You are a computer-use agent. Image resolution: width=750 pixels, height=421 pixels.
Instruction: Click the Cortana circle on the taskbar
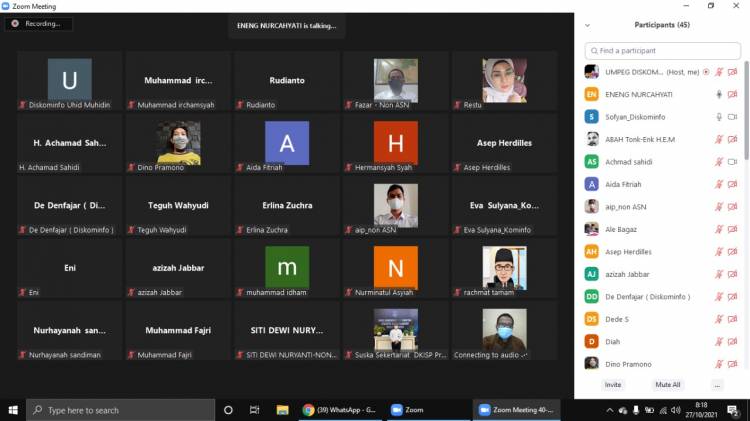tap(228, 410)
